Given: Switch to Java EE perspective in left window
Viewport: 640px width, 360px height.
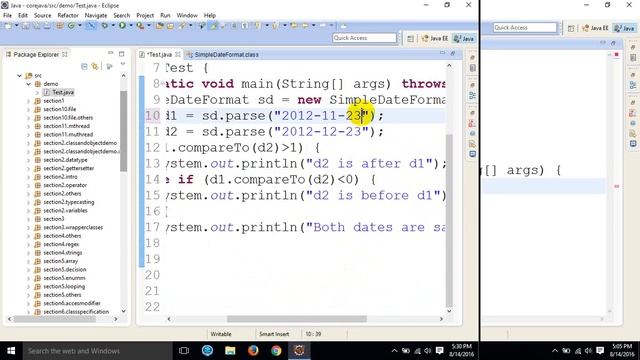Looking at the screenshot, I should pos(435,38).
